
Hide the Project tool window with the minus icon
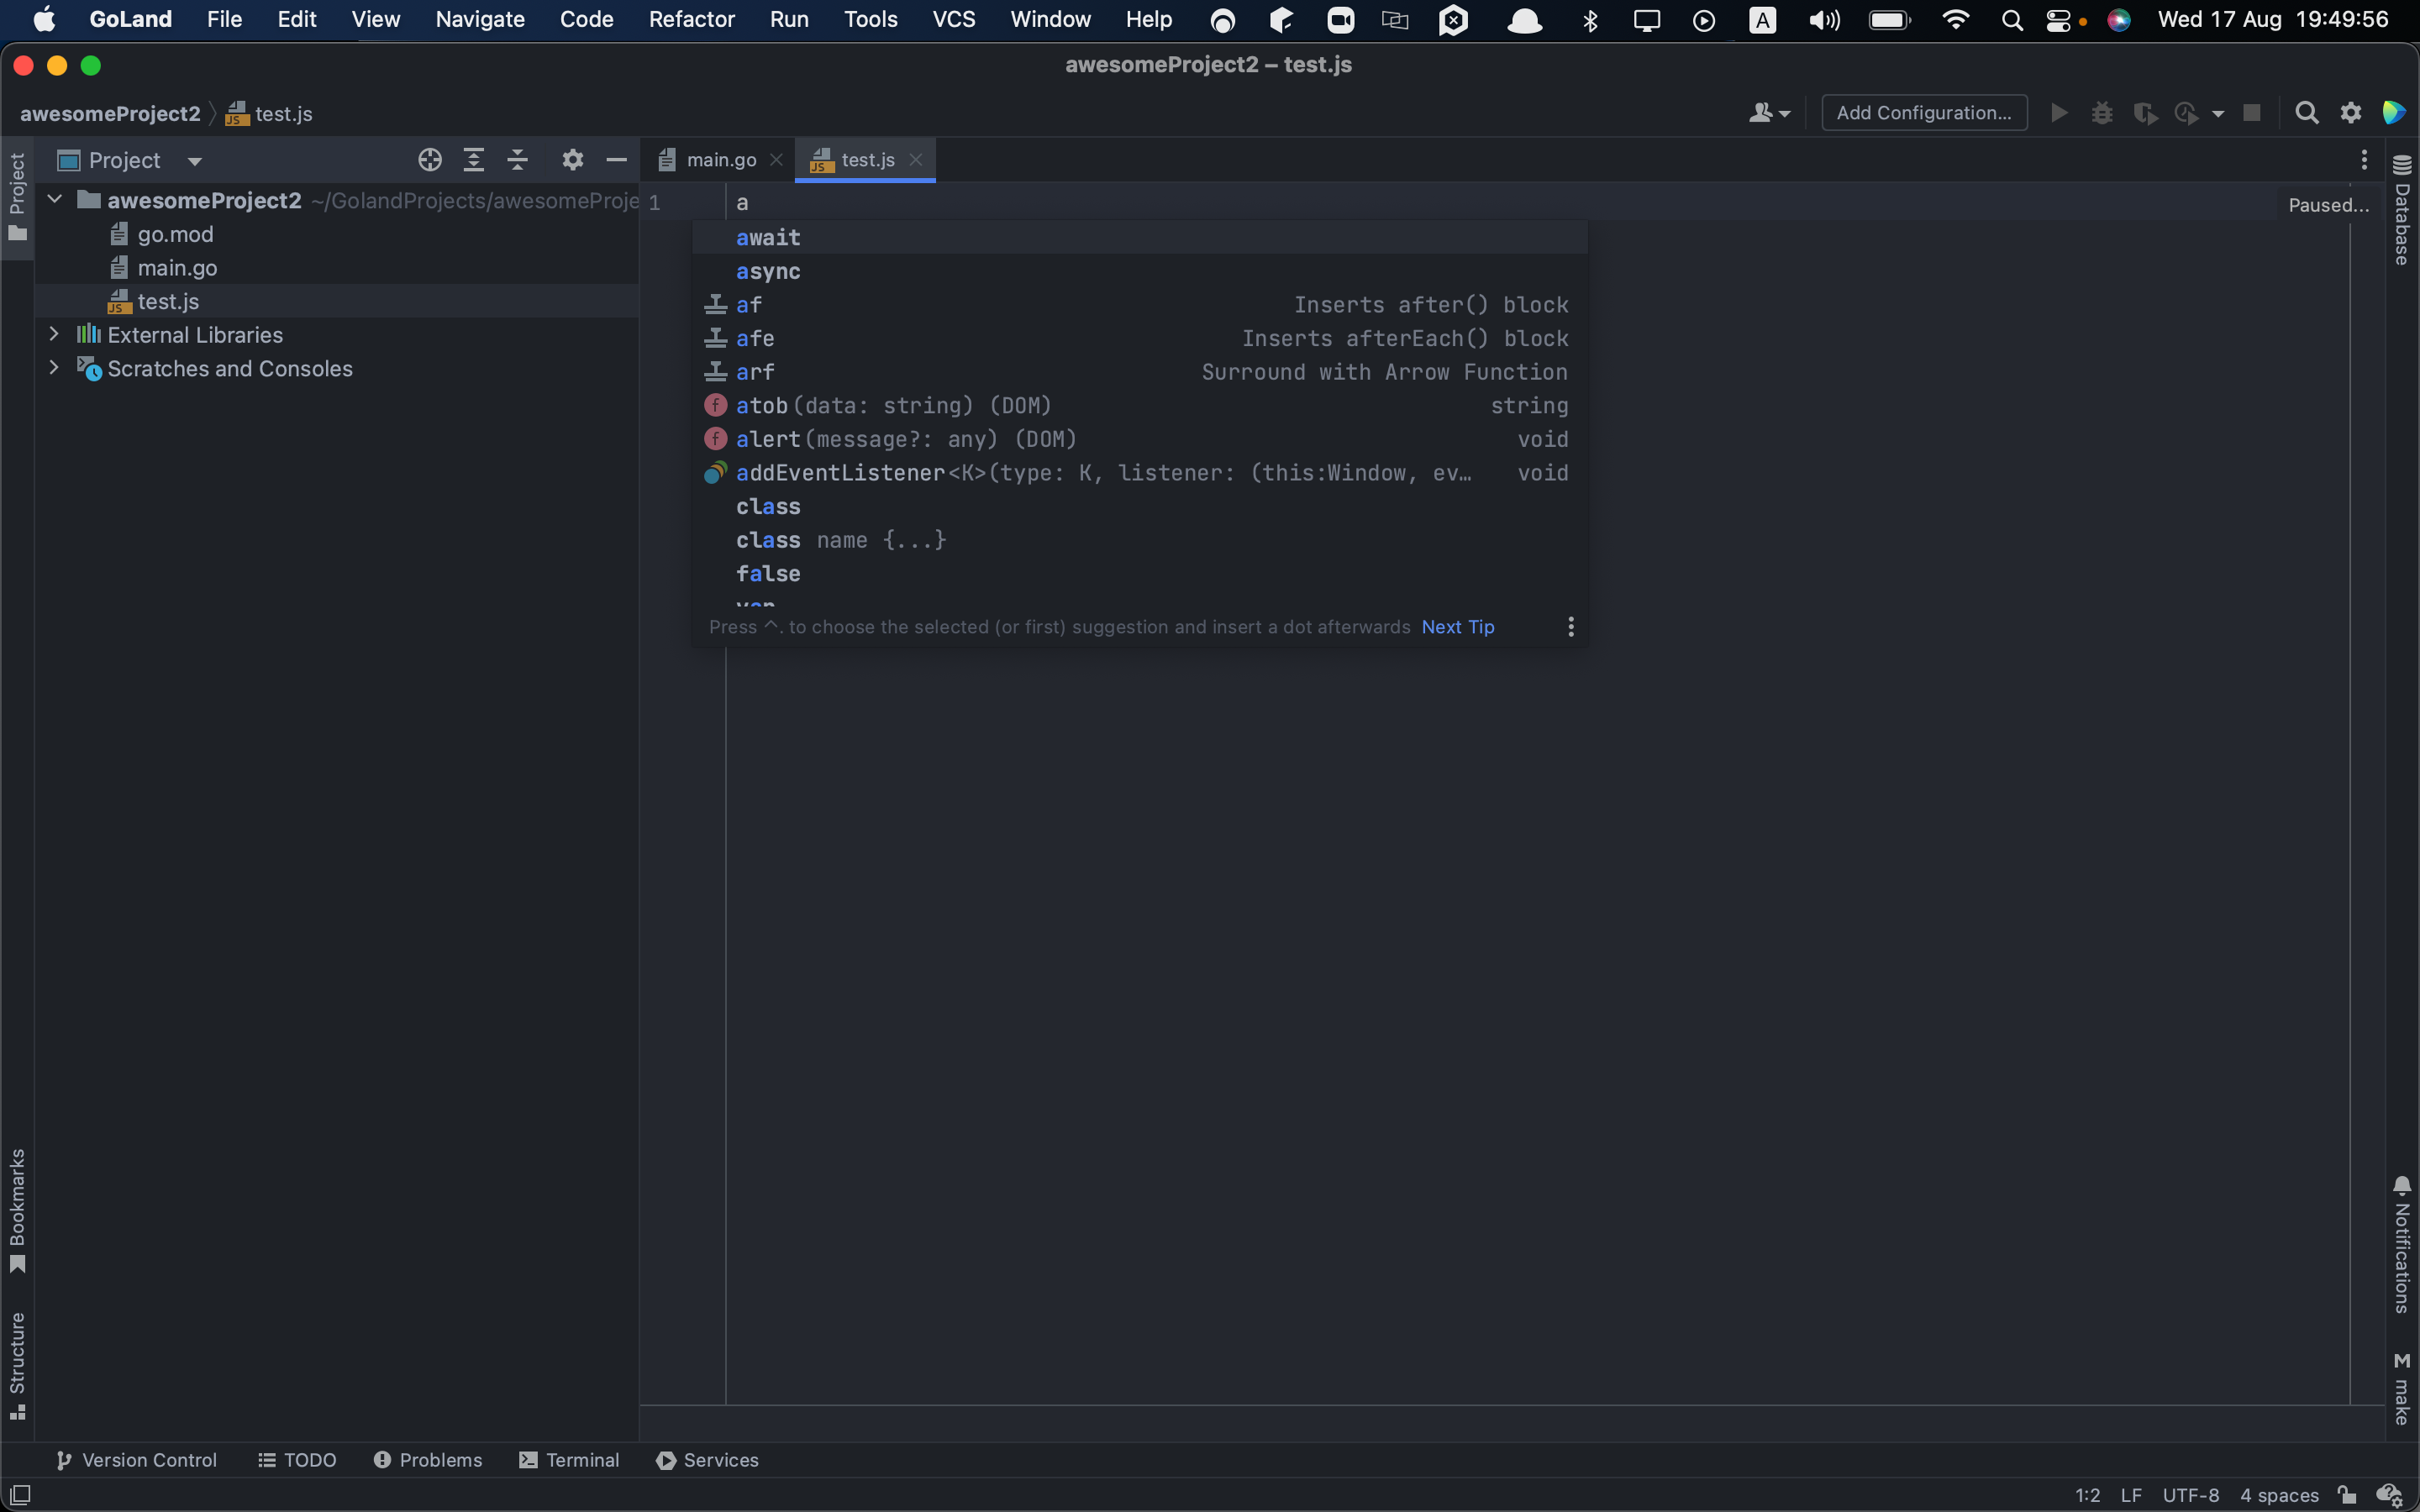[616, 160]
